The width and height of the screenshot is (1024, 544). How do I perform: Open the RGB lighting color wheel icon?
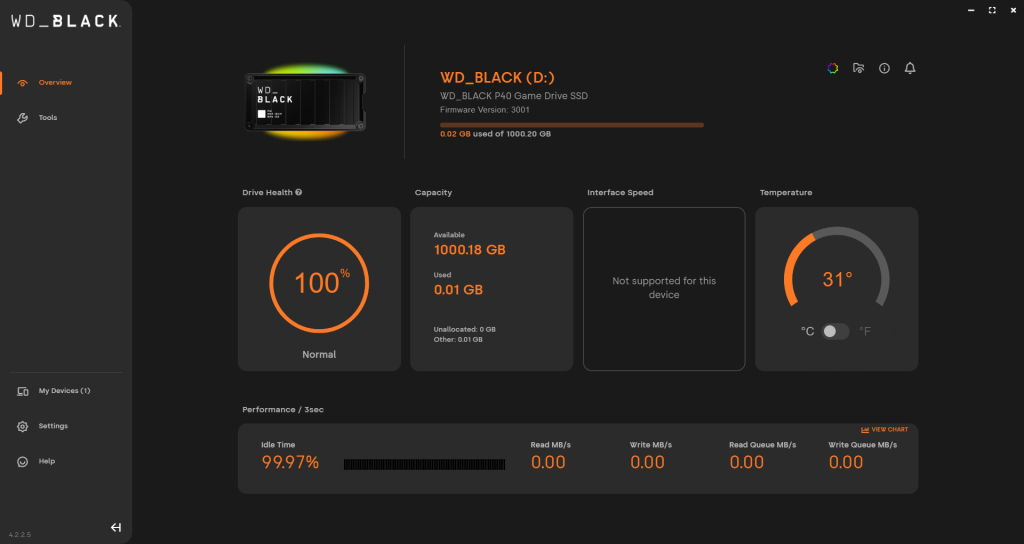click(x=833, y=68)
